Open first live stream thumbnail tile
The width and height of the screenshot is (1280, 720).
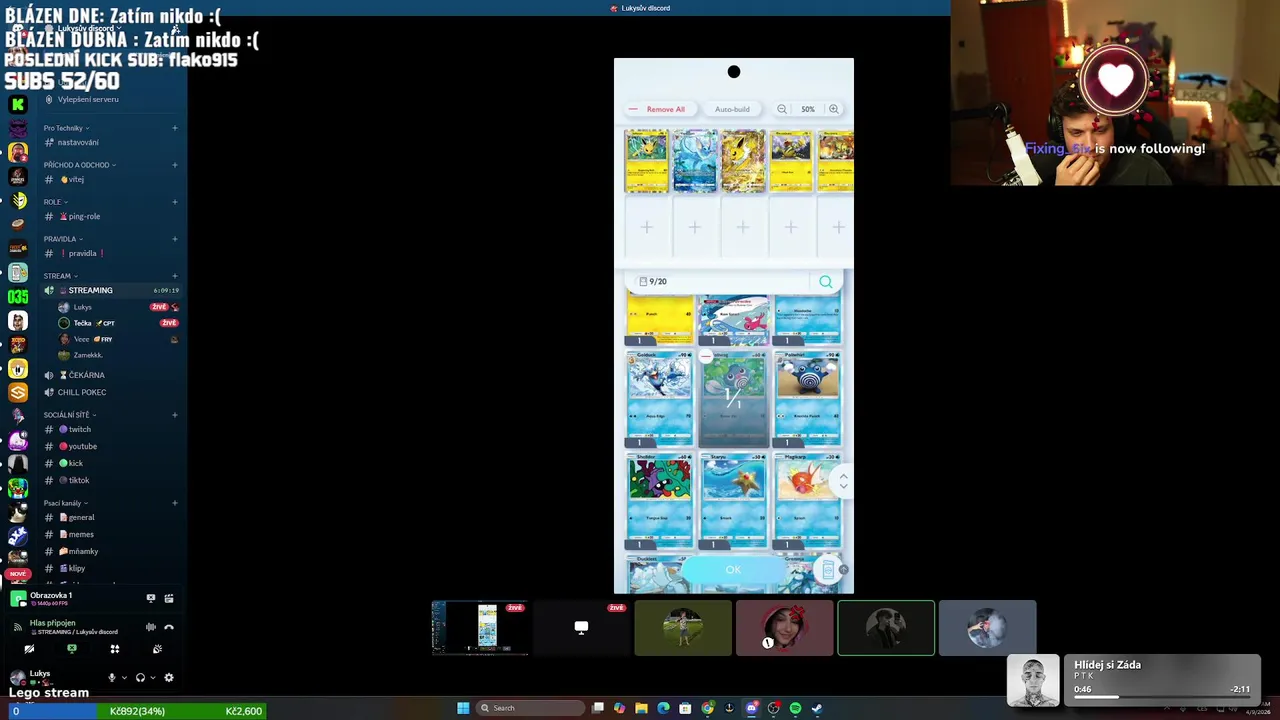coord(480,628)
